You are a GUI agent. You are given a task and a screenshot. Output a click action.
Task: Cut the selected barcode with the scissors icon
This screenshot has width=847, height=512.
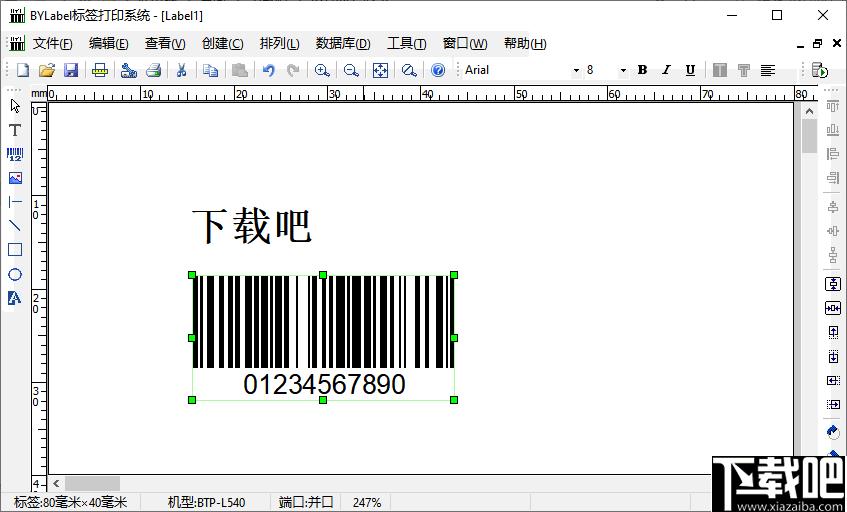click(x=182, y=70)
